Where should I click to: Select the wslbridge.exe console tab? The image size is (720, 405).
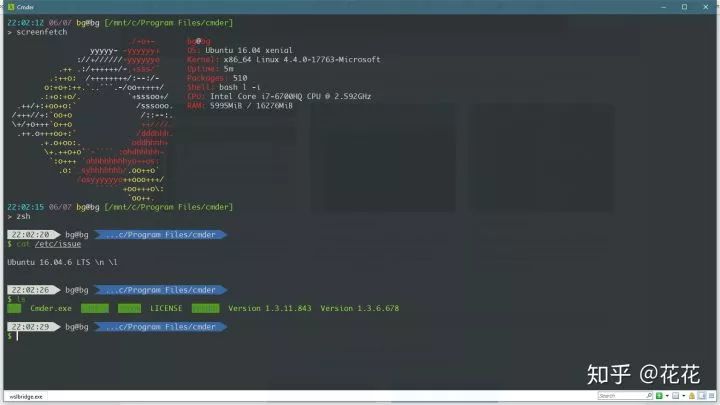[26, 396]
